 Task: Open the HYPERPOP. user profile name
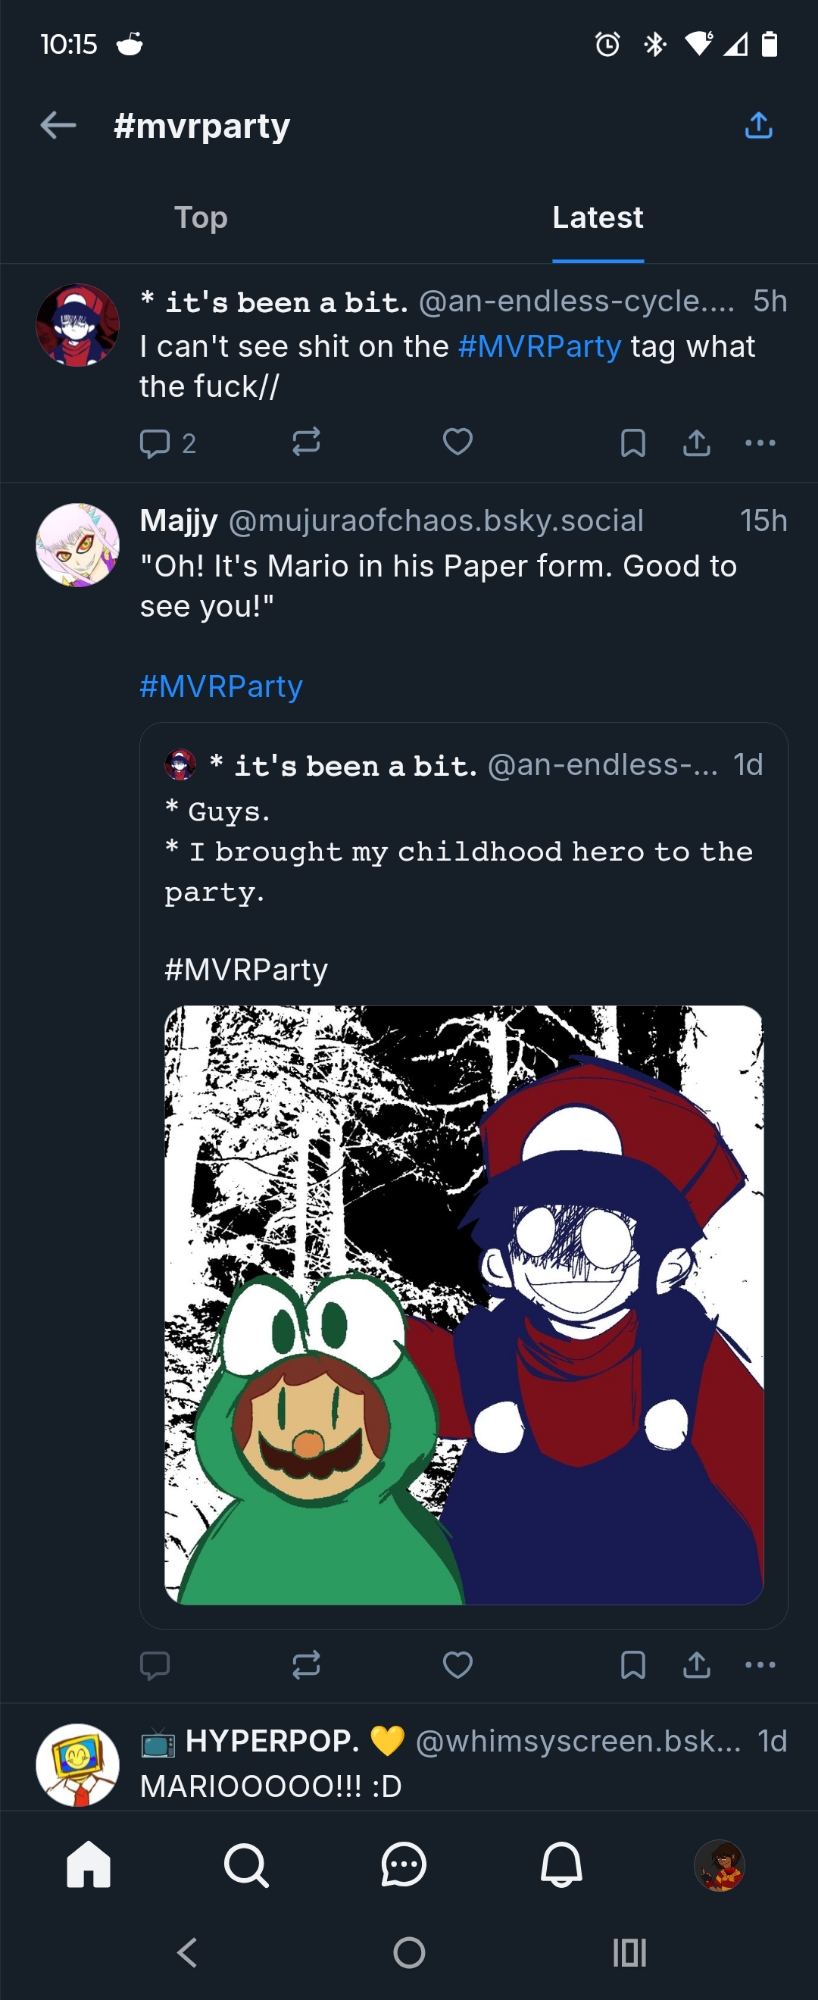pyautogui.click(x=272, y=1741)
